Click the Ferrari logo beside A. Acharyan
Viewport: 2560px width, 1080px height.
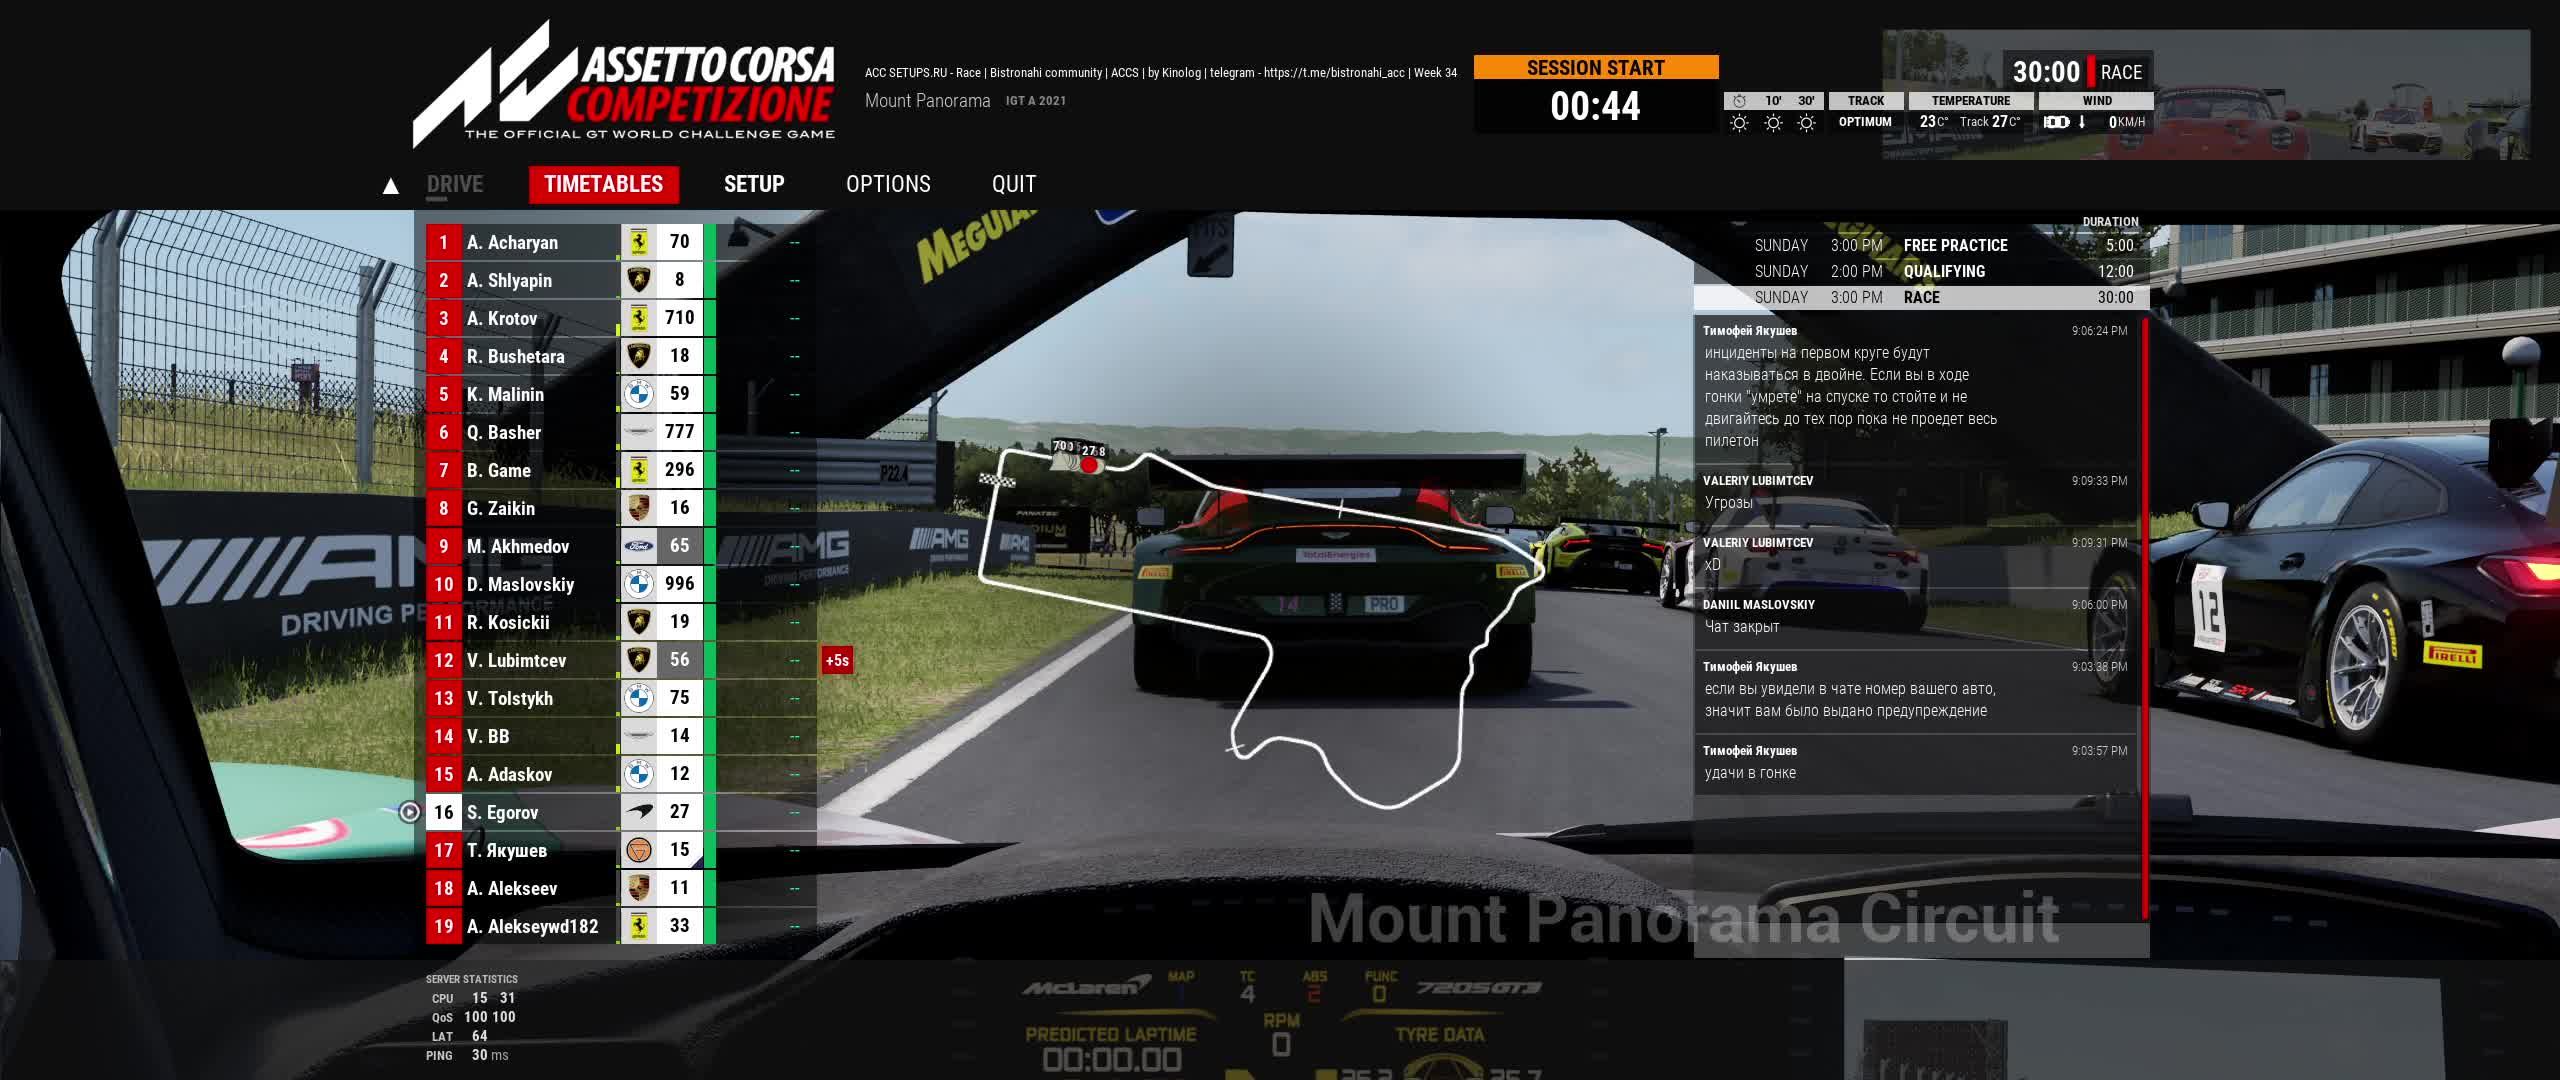click(638, 242)
